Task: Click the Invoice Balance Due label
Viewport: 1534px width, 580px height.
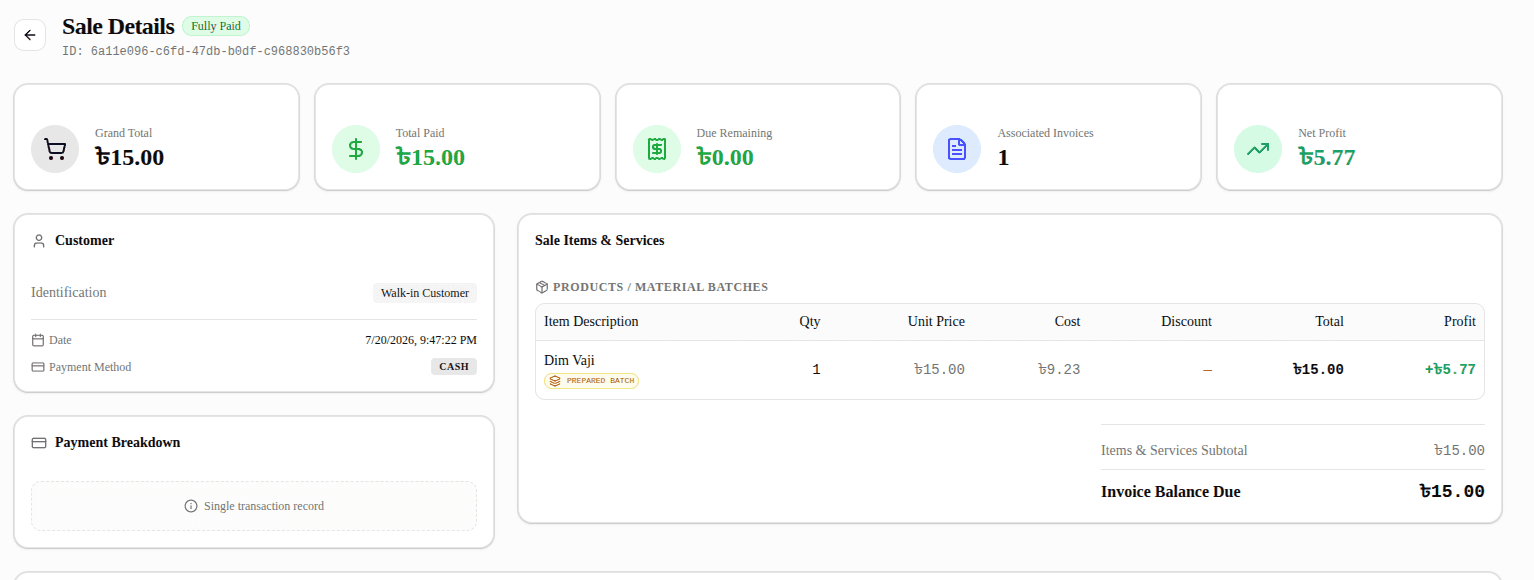Action: pos(1171,492)
